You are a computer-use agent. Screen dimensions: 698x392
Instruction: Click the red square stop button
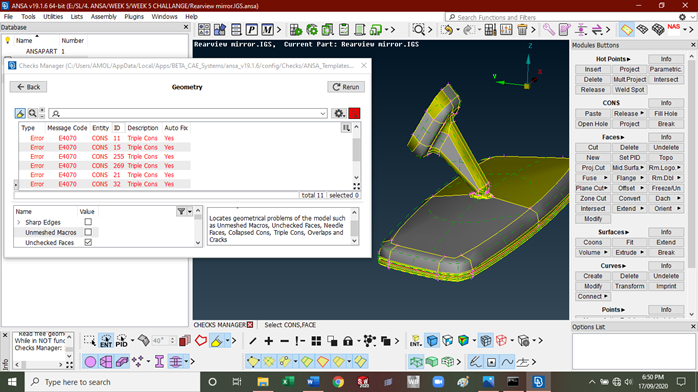[354, 113]
